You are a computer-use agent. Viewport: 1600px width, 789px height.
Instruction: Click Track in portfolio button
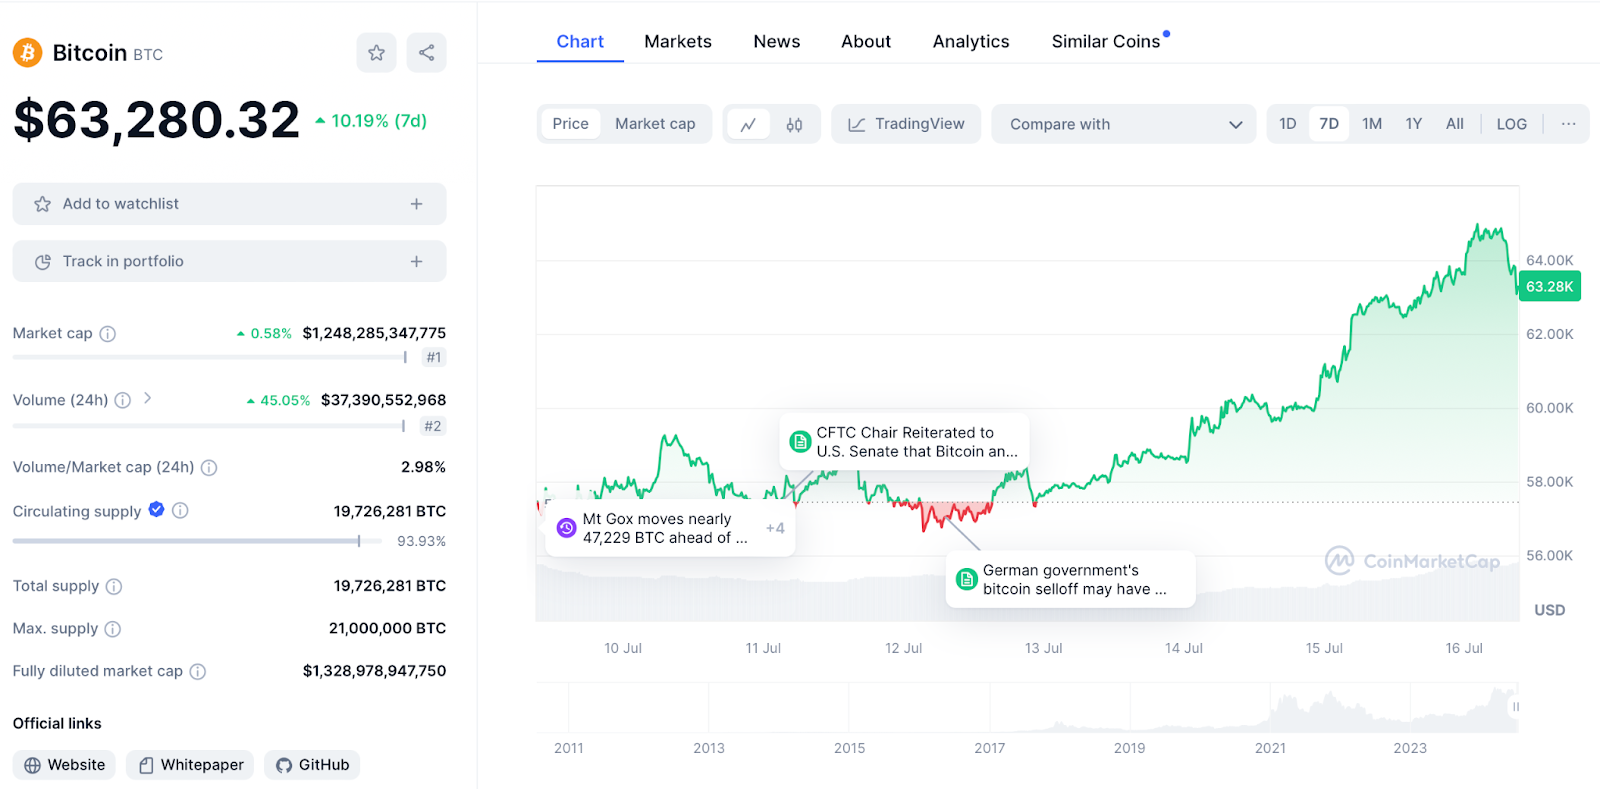(229, 261)
